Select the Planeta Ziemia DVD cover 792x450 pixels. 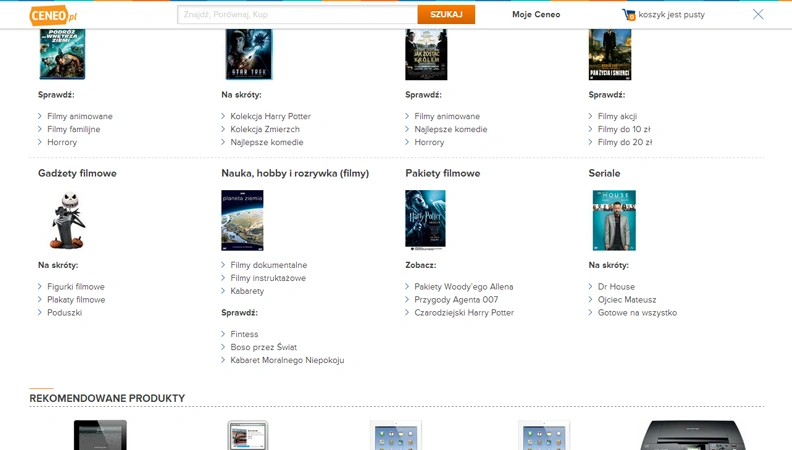click(242, 220)
